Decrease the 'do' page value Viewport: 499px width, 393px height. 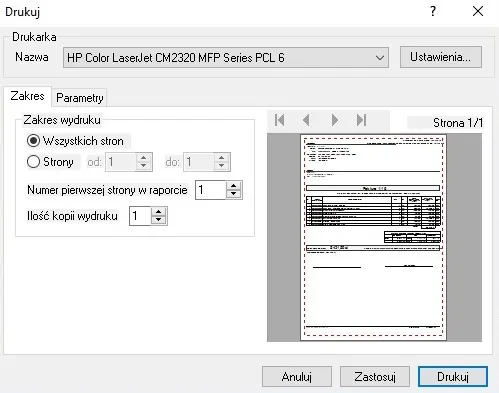coord(221,166)
